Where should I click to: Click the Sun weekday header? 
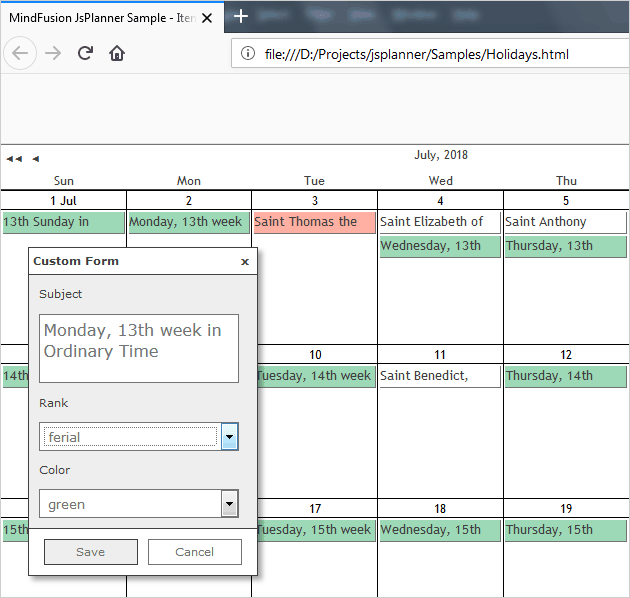63,181
